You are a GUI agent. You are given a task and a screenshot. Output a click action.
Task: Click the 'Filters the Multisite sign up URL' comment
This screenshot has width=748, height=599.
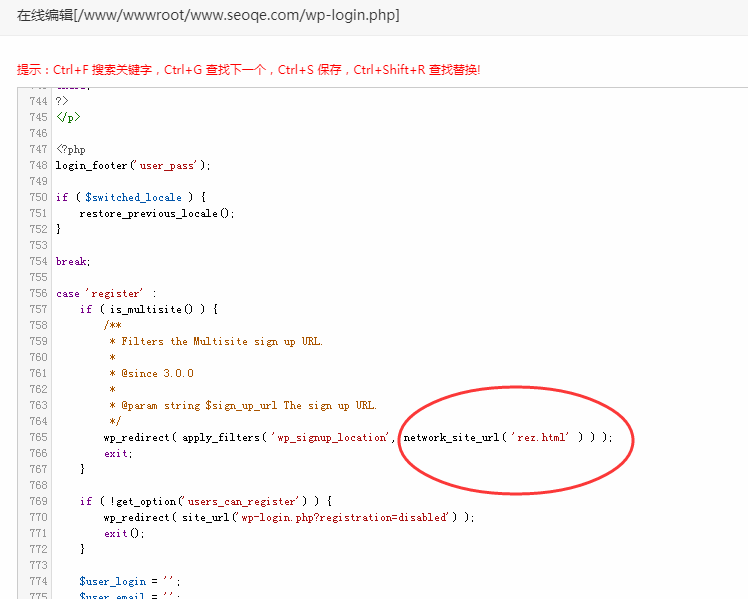tap(222, 341)
